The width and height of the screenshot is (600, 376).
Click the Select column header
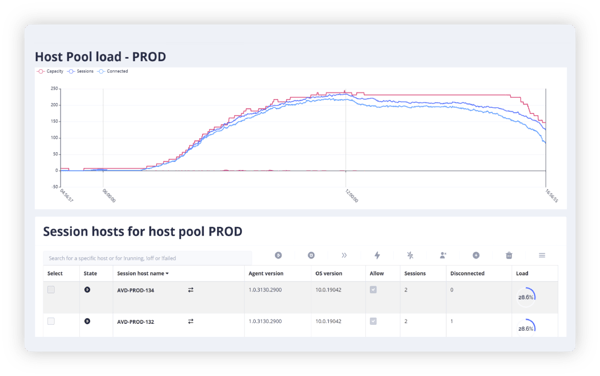pyautogui.click(x=55, y=273)
